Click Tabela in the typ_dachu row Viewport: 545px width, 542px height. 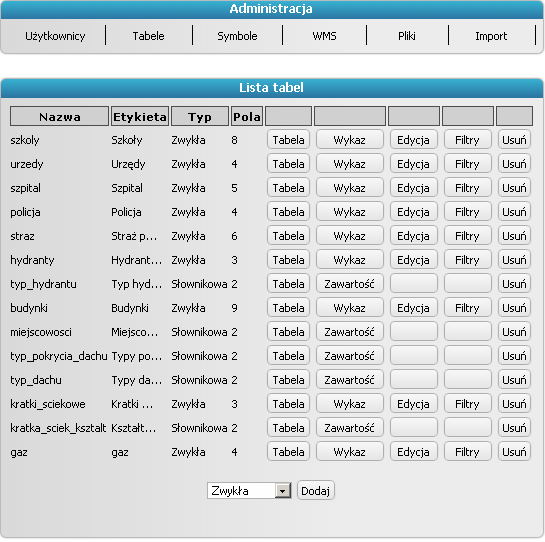[x=288, y=380]
